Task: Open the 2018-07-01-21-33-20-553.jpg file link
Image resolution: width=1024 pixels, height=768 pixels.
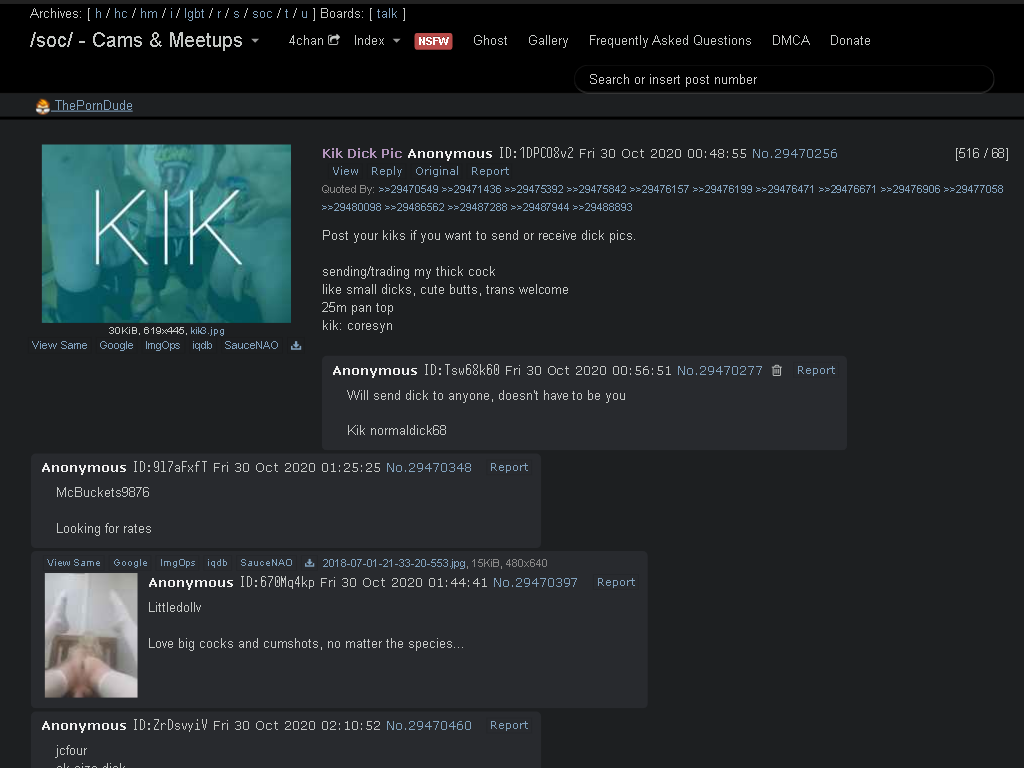Action: 394,563
